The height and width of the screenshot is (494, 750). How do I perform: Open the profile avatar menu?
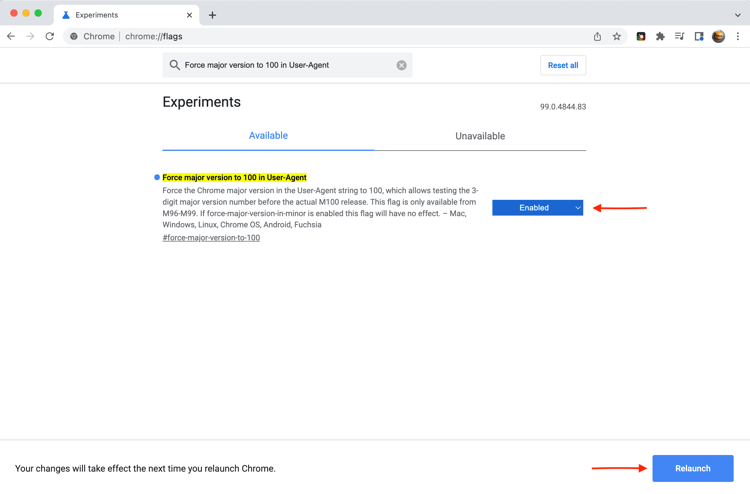pos(718,36)
